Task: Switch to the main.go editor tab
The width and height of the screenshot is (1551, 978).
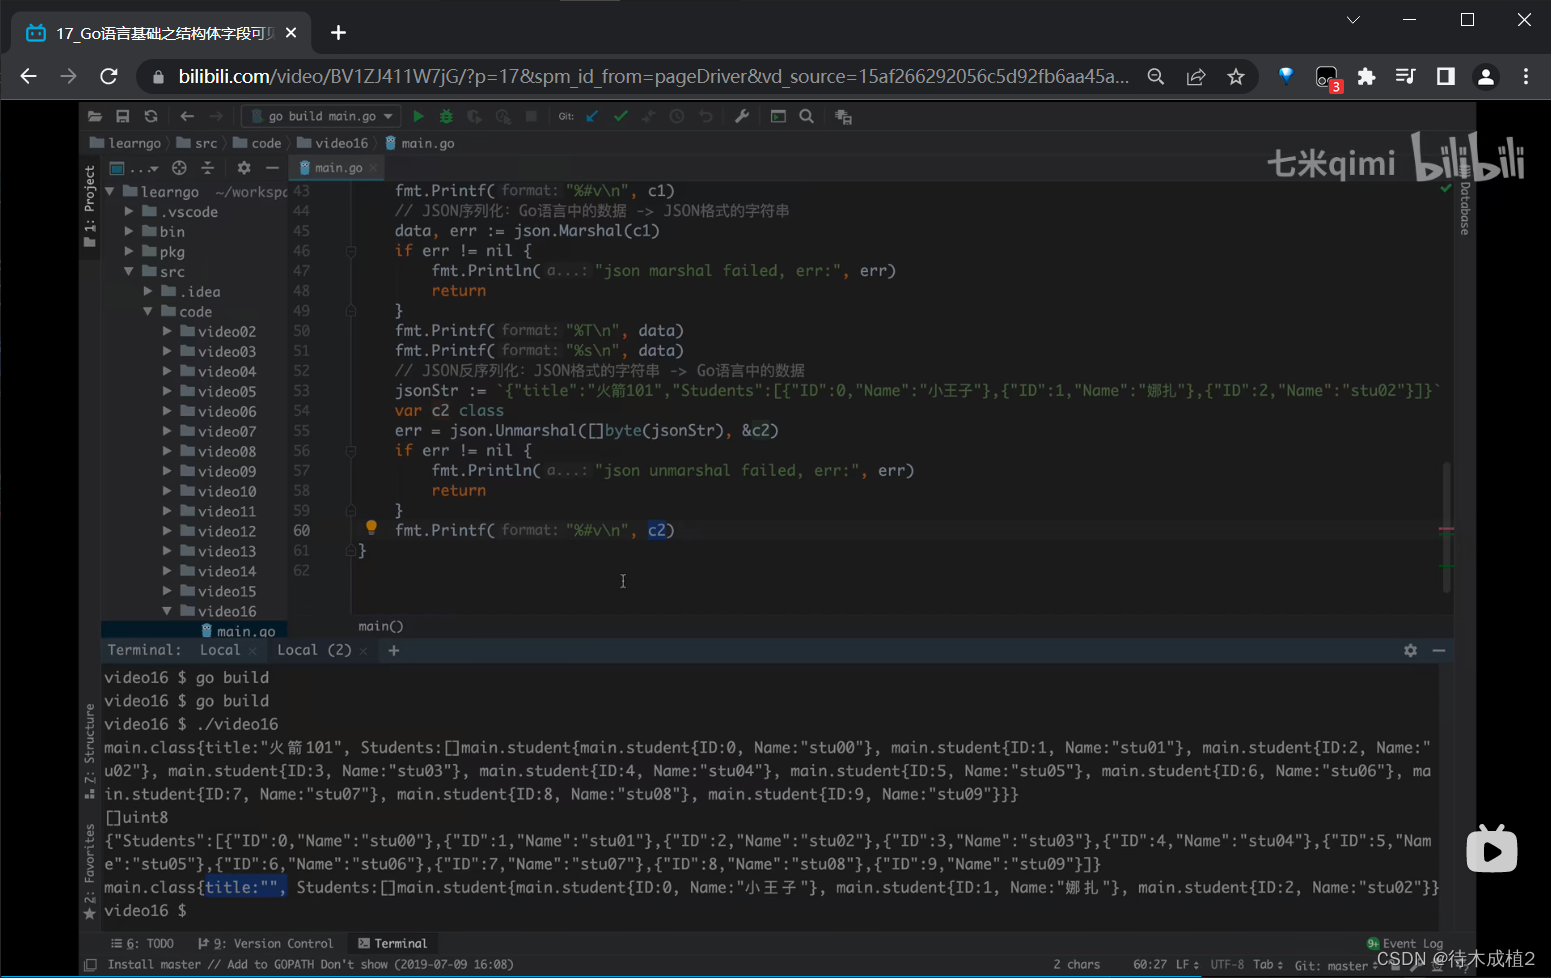Action: [x=337, y=168]
